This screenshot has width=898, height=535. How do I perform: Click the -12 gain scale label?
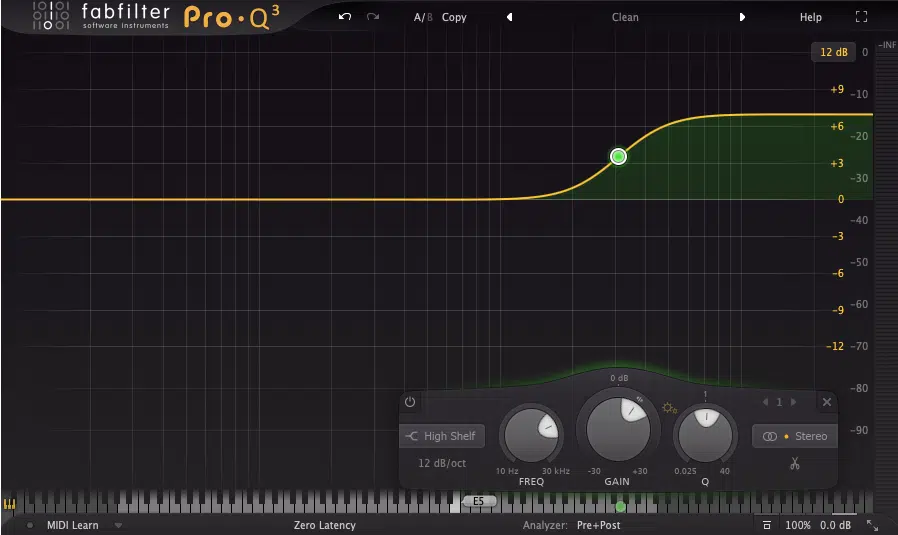(835, 346)
